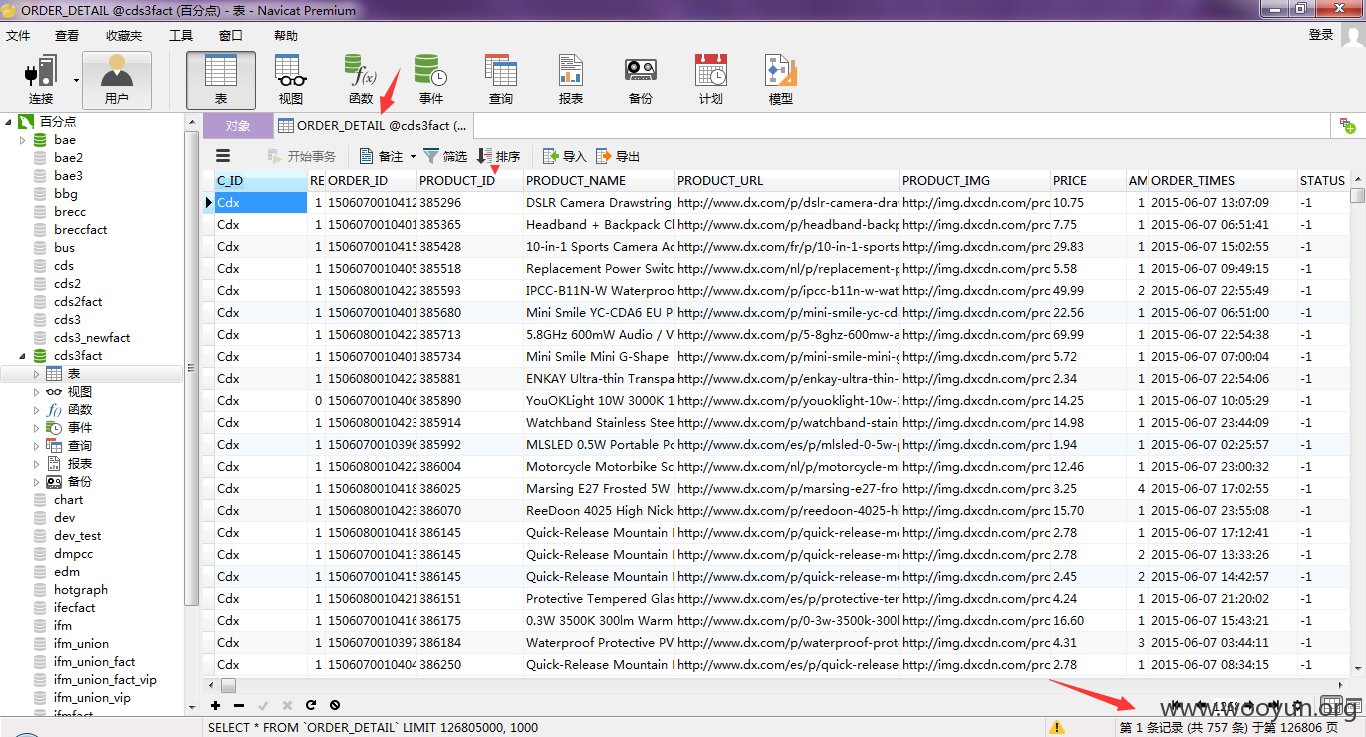Click the warning icon in status bar

(x=1057, y=727)
